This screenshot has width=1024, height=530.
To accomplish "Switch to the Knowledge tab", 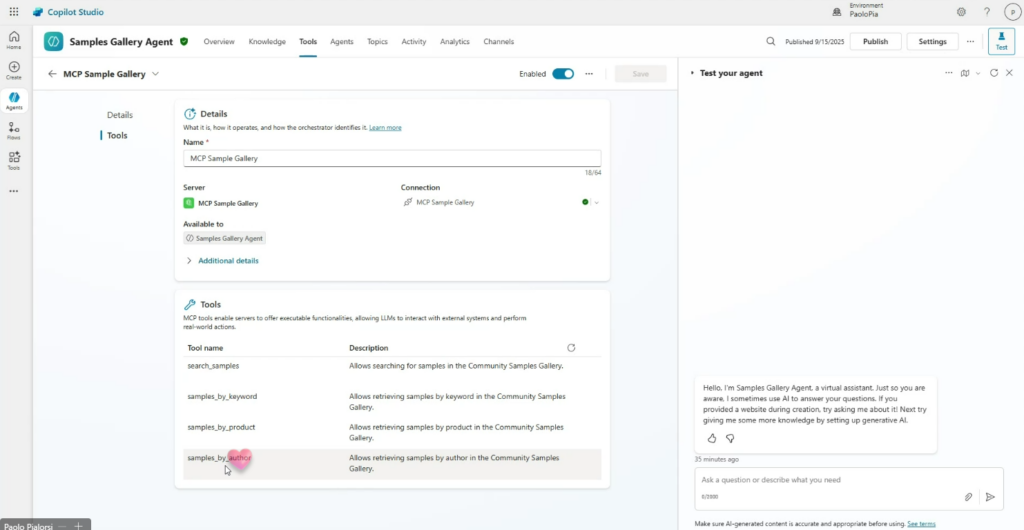I will (267, 41).
